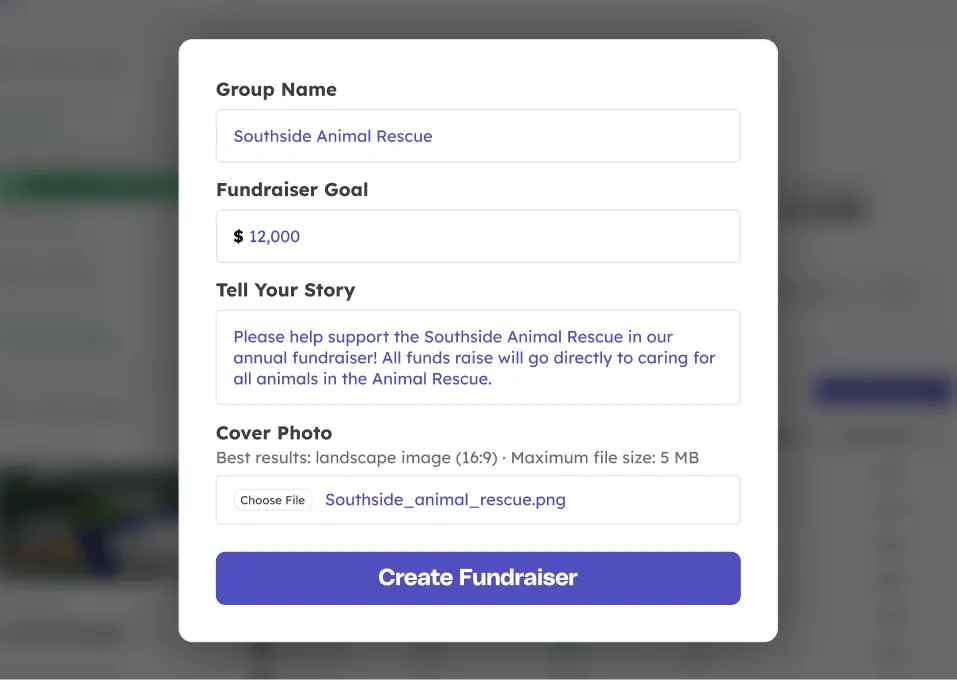Click the Group Name label

[x=276, y=89]
